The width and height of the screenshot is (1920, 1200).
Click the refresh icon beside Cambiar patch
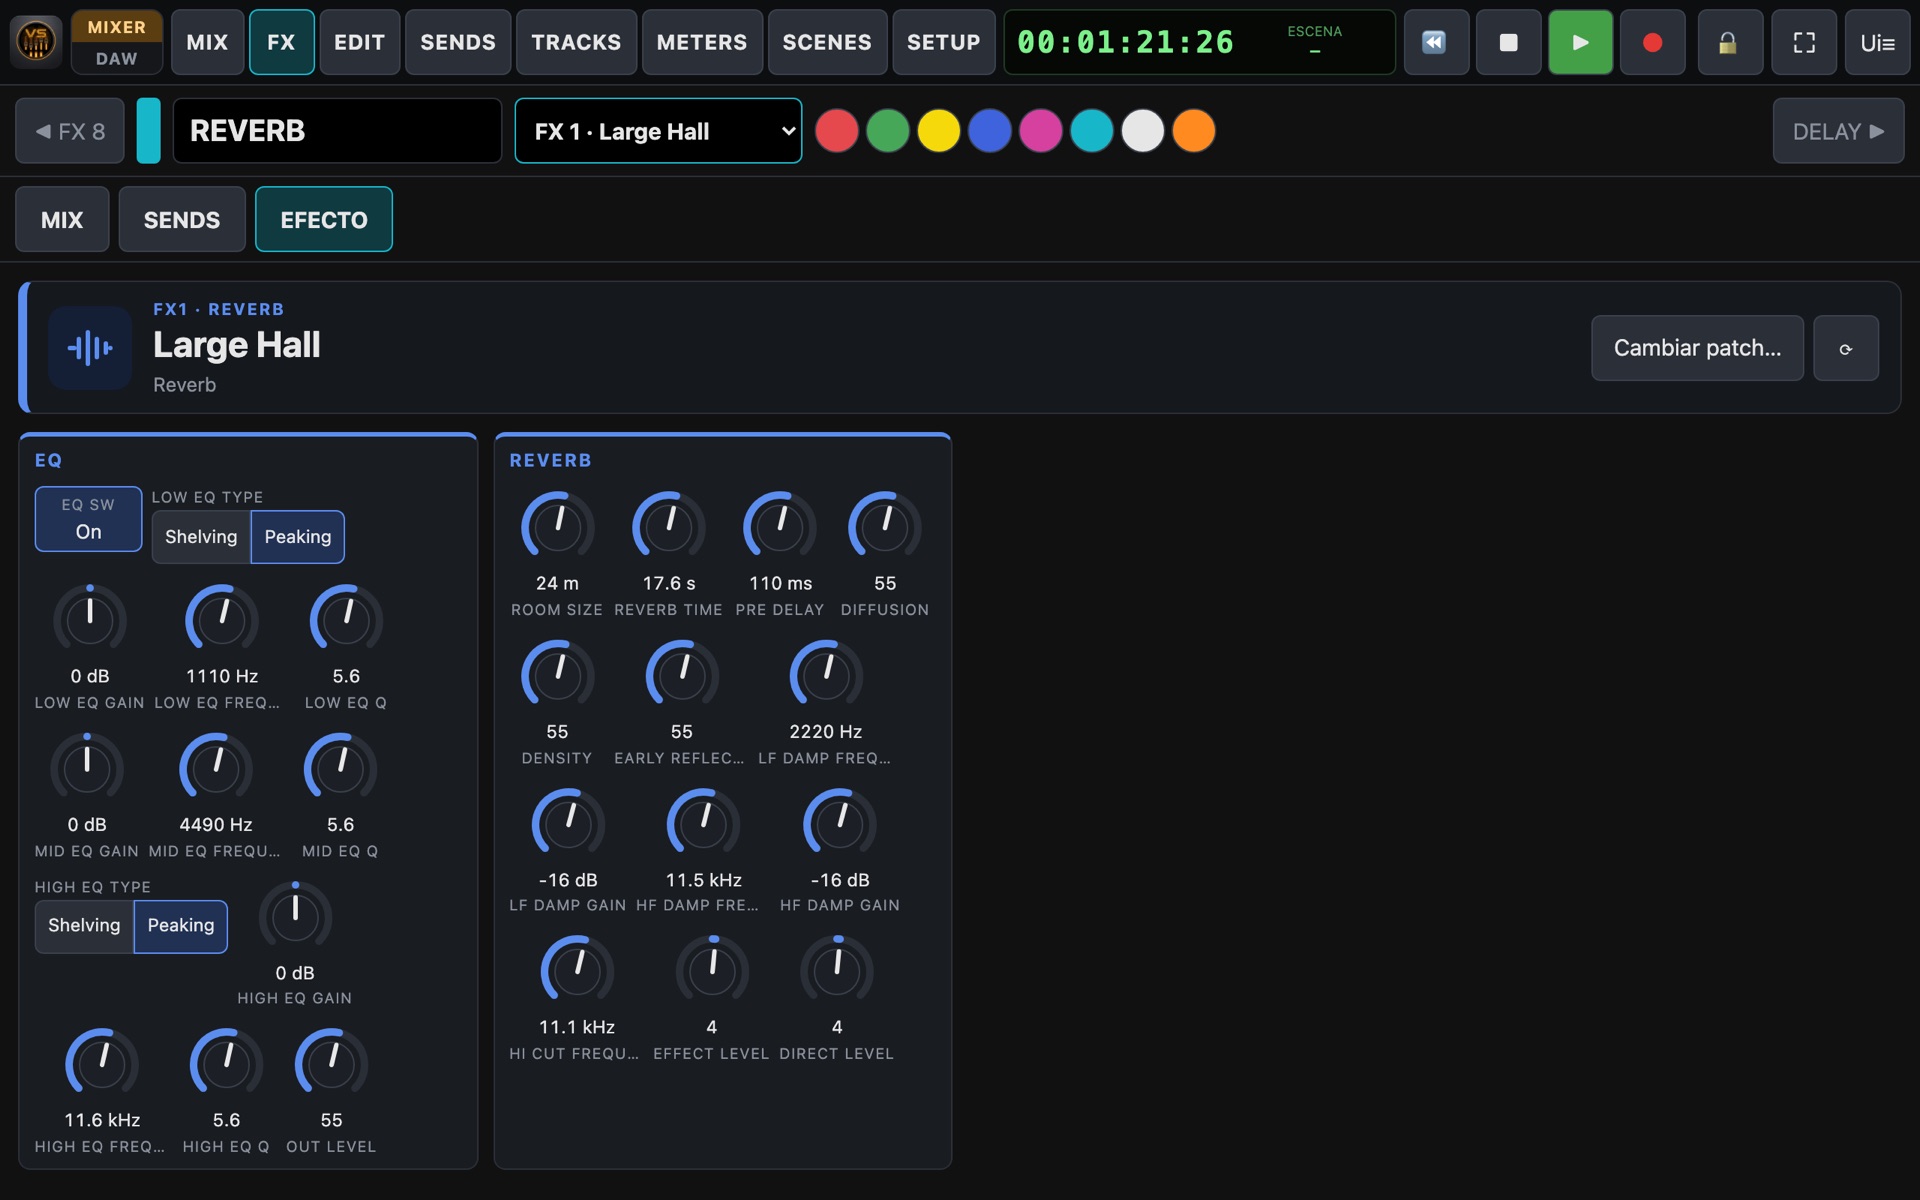pyautogui.click(x=1845, y=348)
